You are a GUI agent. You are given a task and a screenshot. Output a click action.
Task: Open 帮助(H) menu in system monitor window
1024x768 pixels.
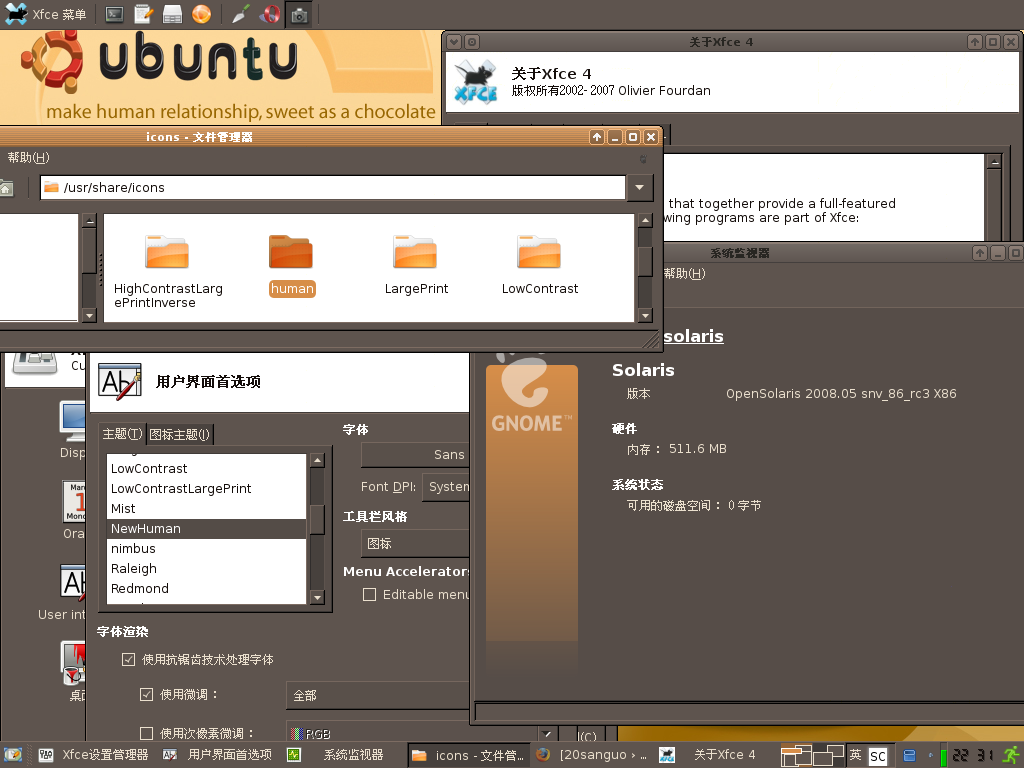point(684,274)
